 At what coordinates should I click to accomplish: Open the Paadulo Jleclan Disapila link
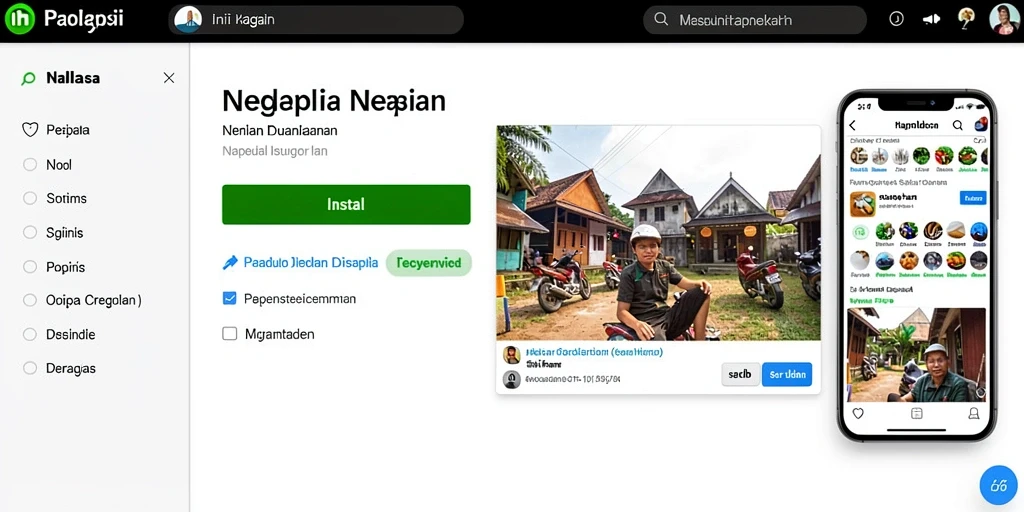point(311,263)
